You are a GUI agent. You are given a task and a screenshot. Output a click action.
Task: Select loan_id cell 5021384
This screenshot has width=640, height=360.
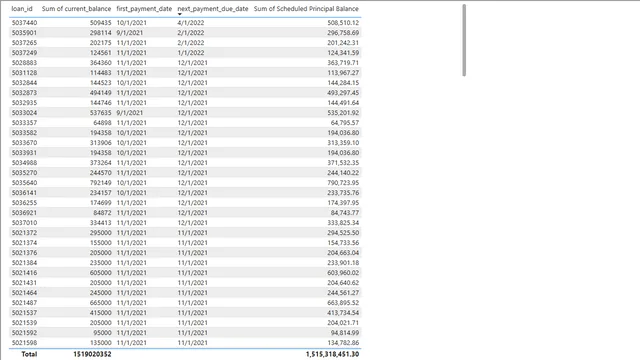click(x=24, y=263)
